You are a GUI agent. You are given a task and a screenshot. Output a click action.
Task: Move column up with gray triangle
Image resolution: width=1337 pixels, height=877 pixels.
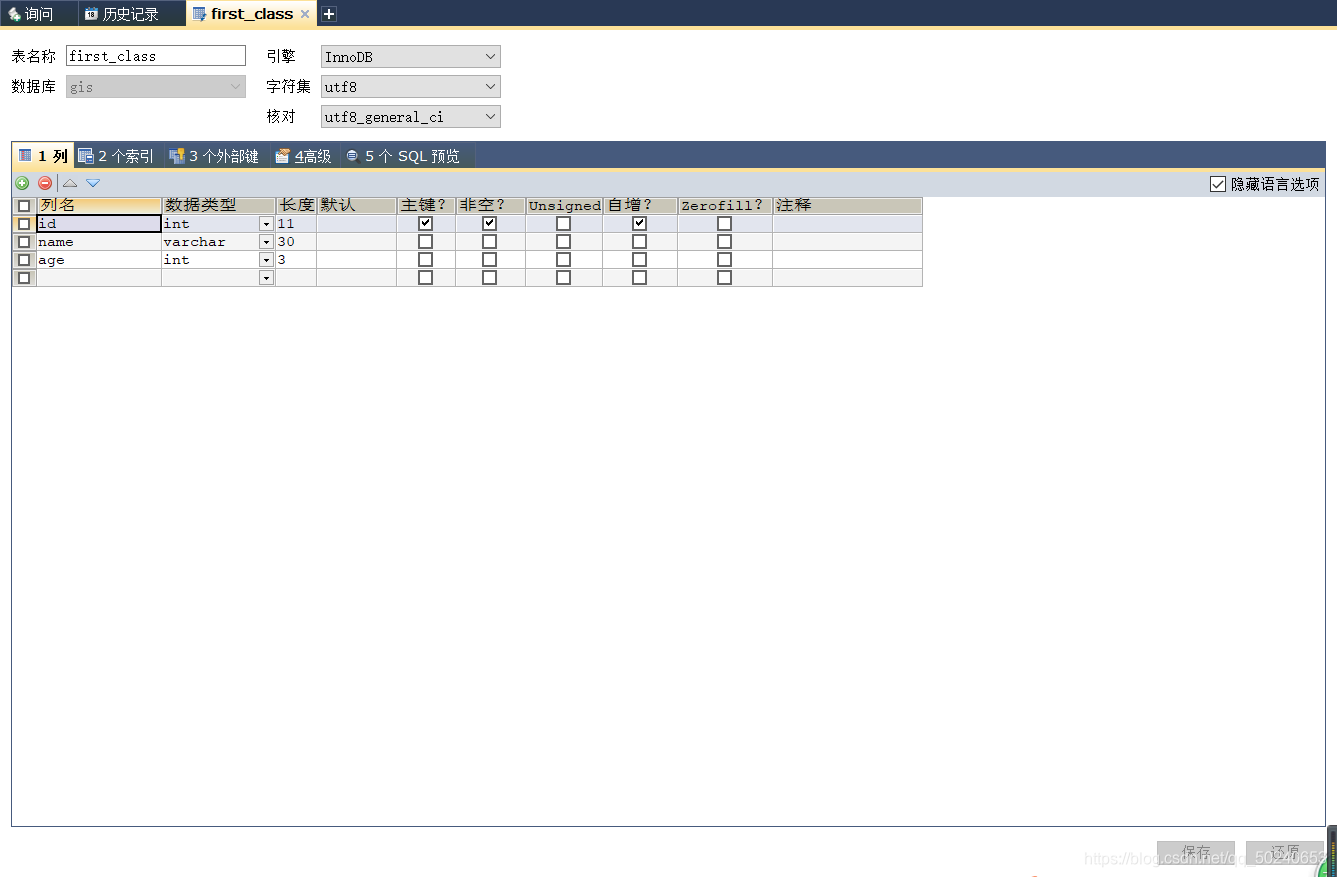click(x=70, y=183)
